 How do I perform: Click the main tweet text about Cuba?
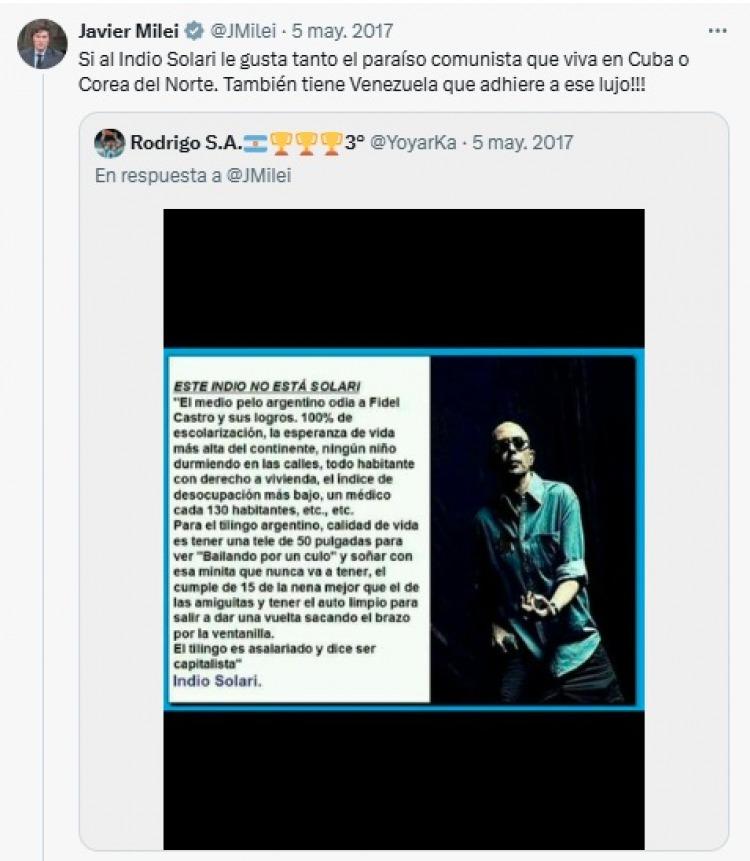point(384,72)
